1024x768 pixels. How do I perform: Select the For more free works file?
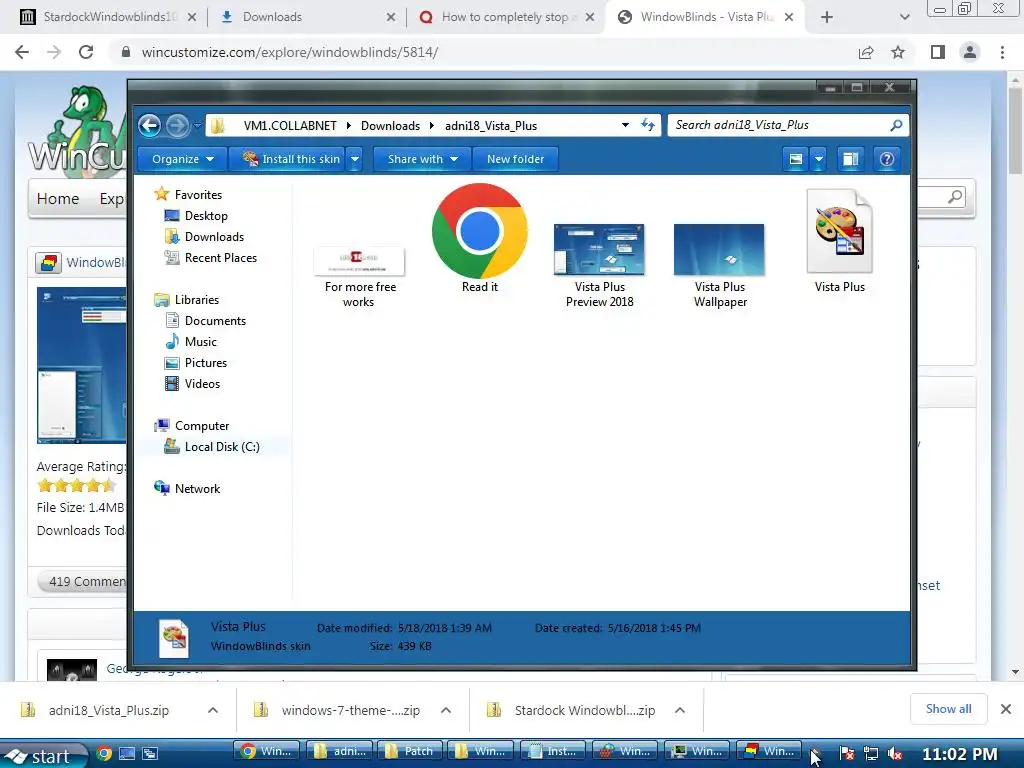tap(359, 277)
